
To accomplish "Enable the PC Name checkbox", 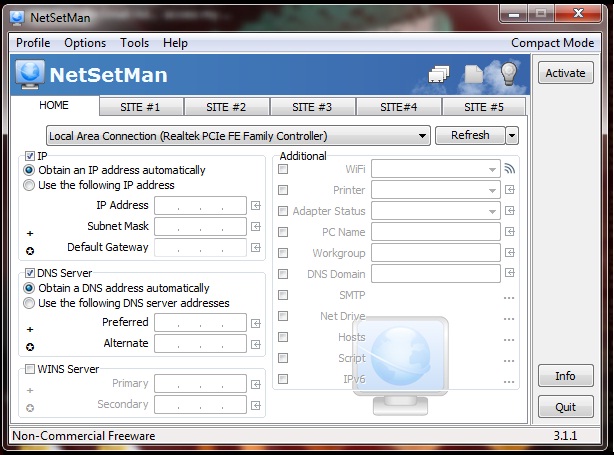I will [x=283, y=232].
